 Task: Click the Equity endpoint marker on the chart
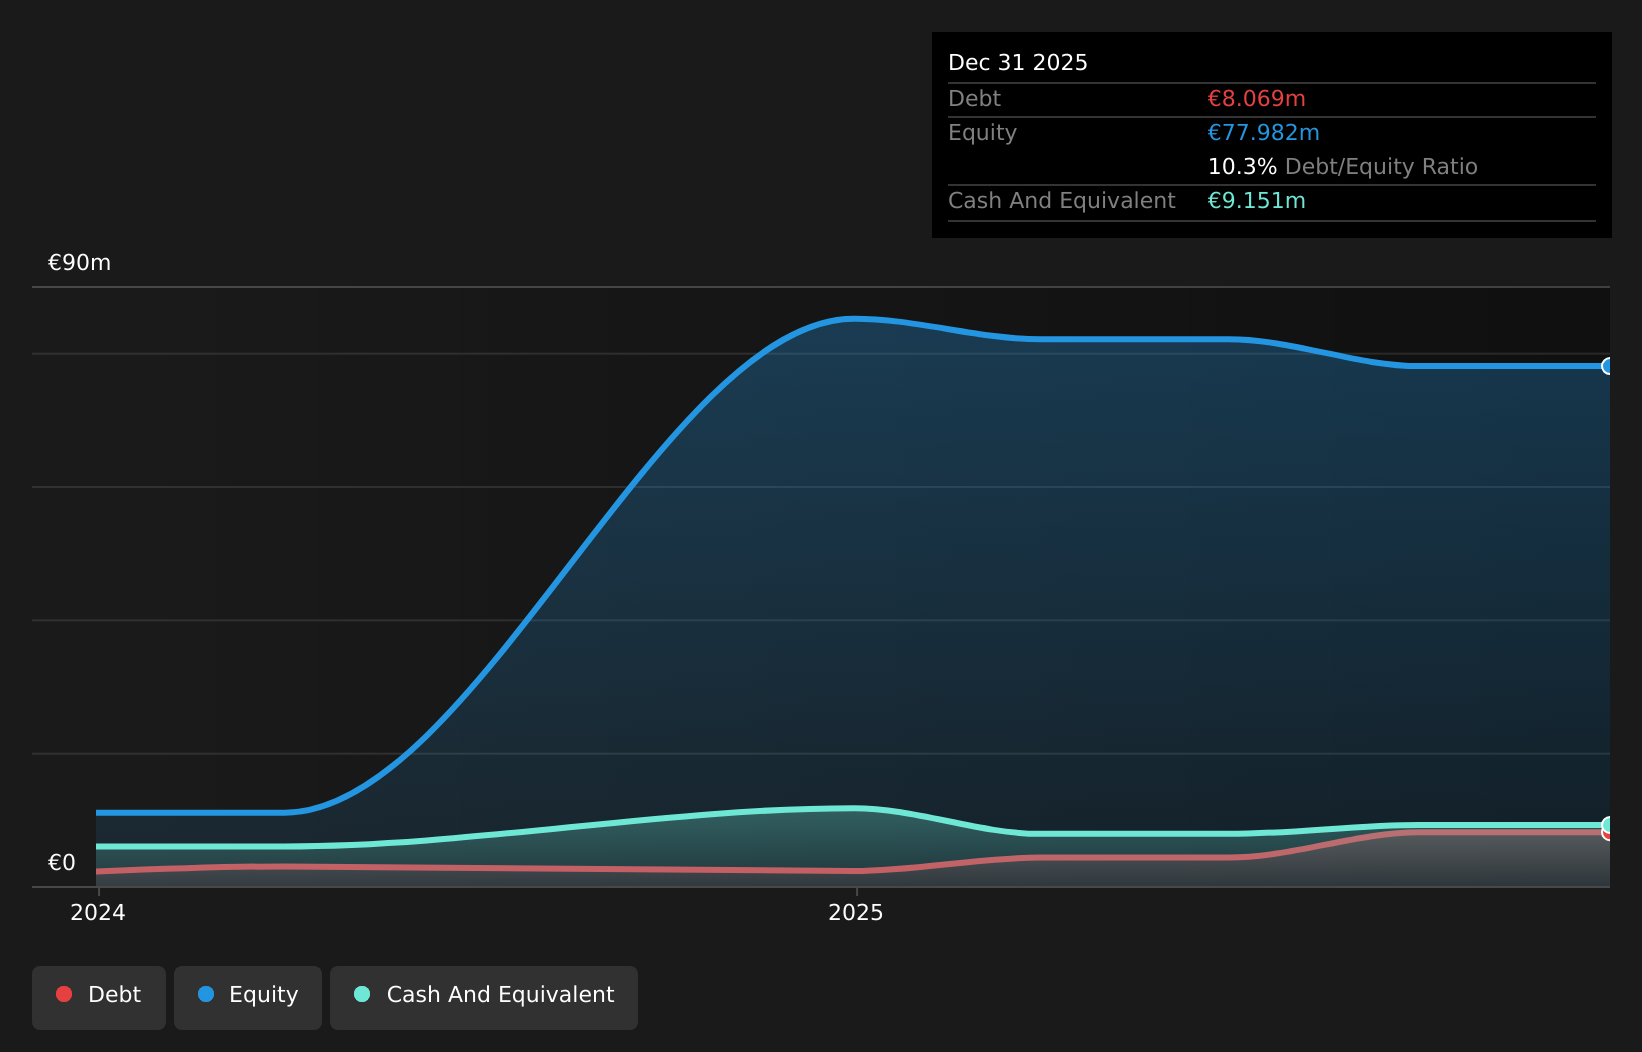coord(1608,366)
